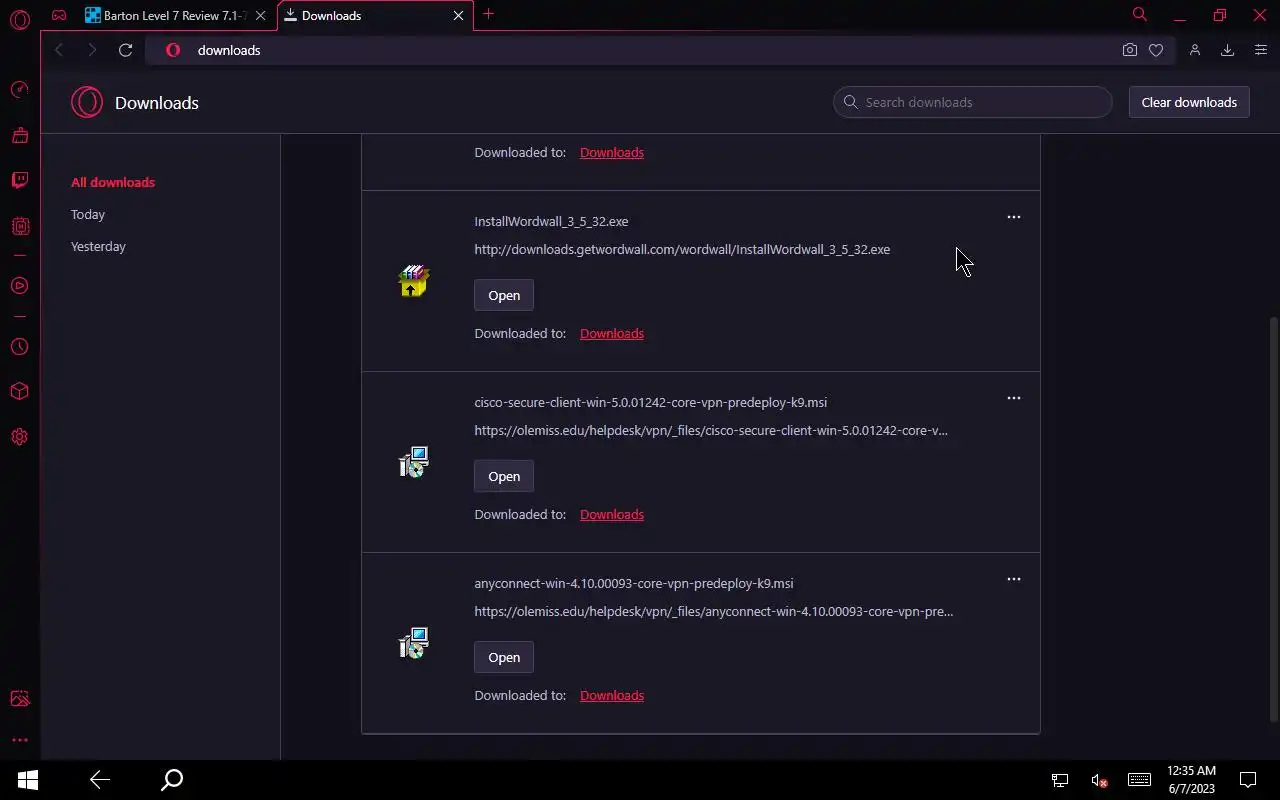1280x800 pixels.
Task: Open Downloads folder link for anyconnect
Action: (612, 695)
